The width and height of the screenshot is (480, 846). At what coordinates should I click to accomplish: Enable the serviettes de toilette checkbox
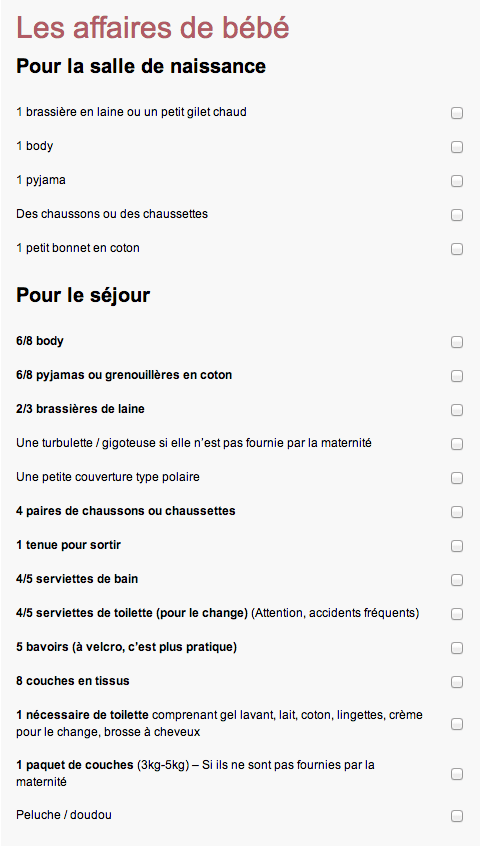click(457, 613)
